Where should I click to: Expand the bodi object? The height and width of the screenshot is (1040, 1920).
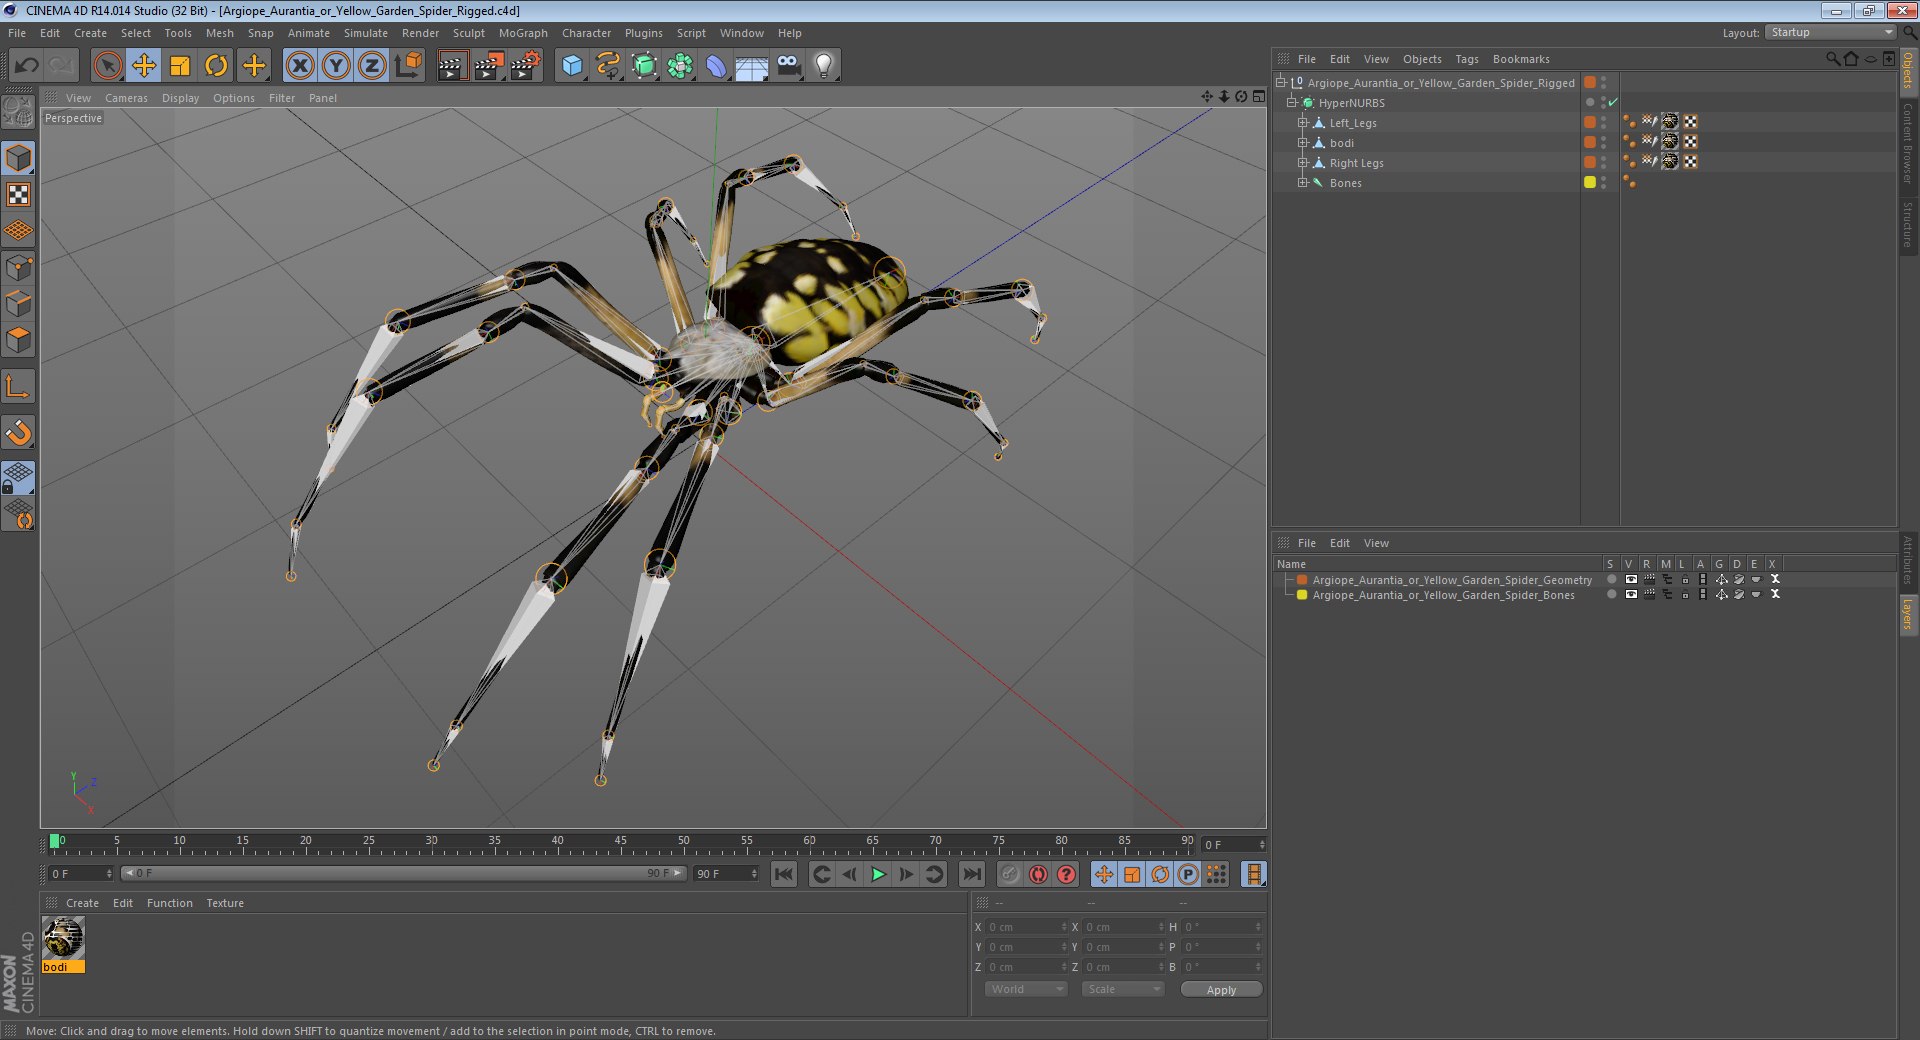(1303, 143)
